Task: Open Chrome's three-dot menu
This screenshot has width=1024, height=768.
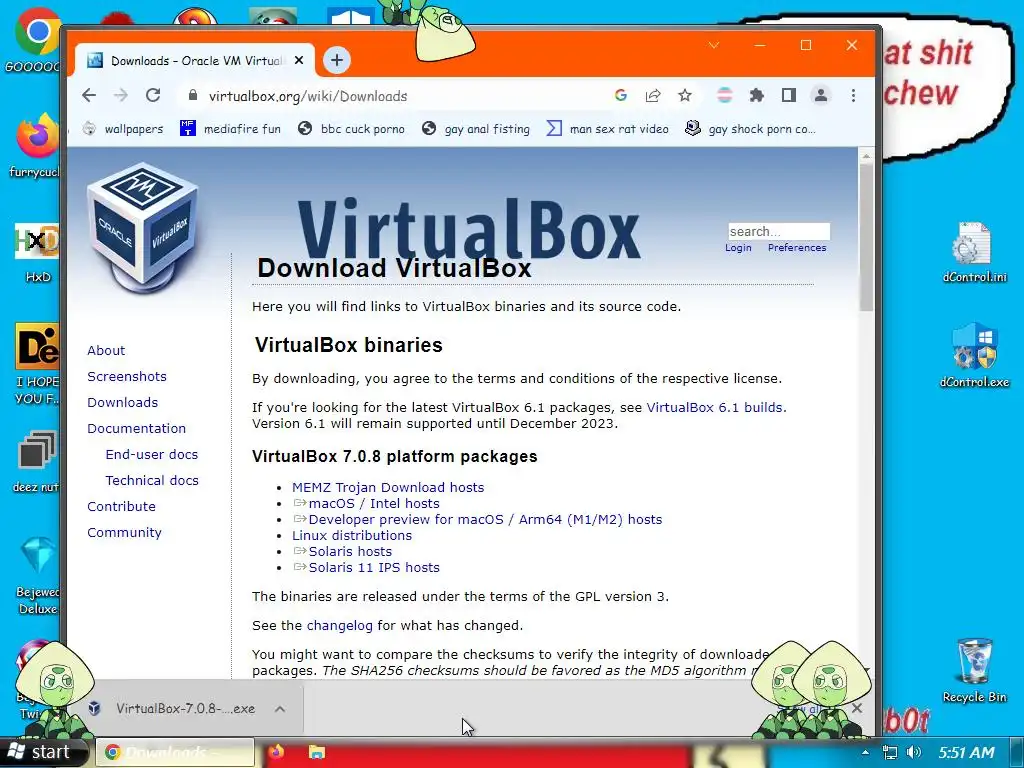Action: 853,95
